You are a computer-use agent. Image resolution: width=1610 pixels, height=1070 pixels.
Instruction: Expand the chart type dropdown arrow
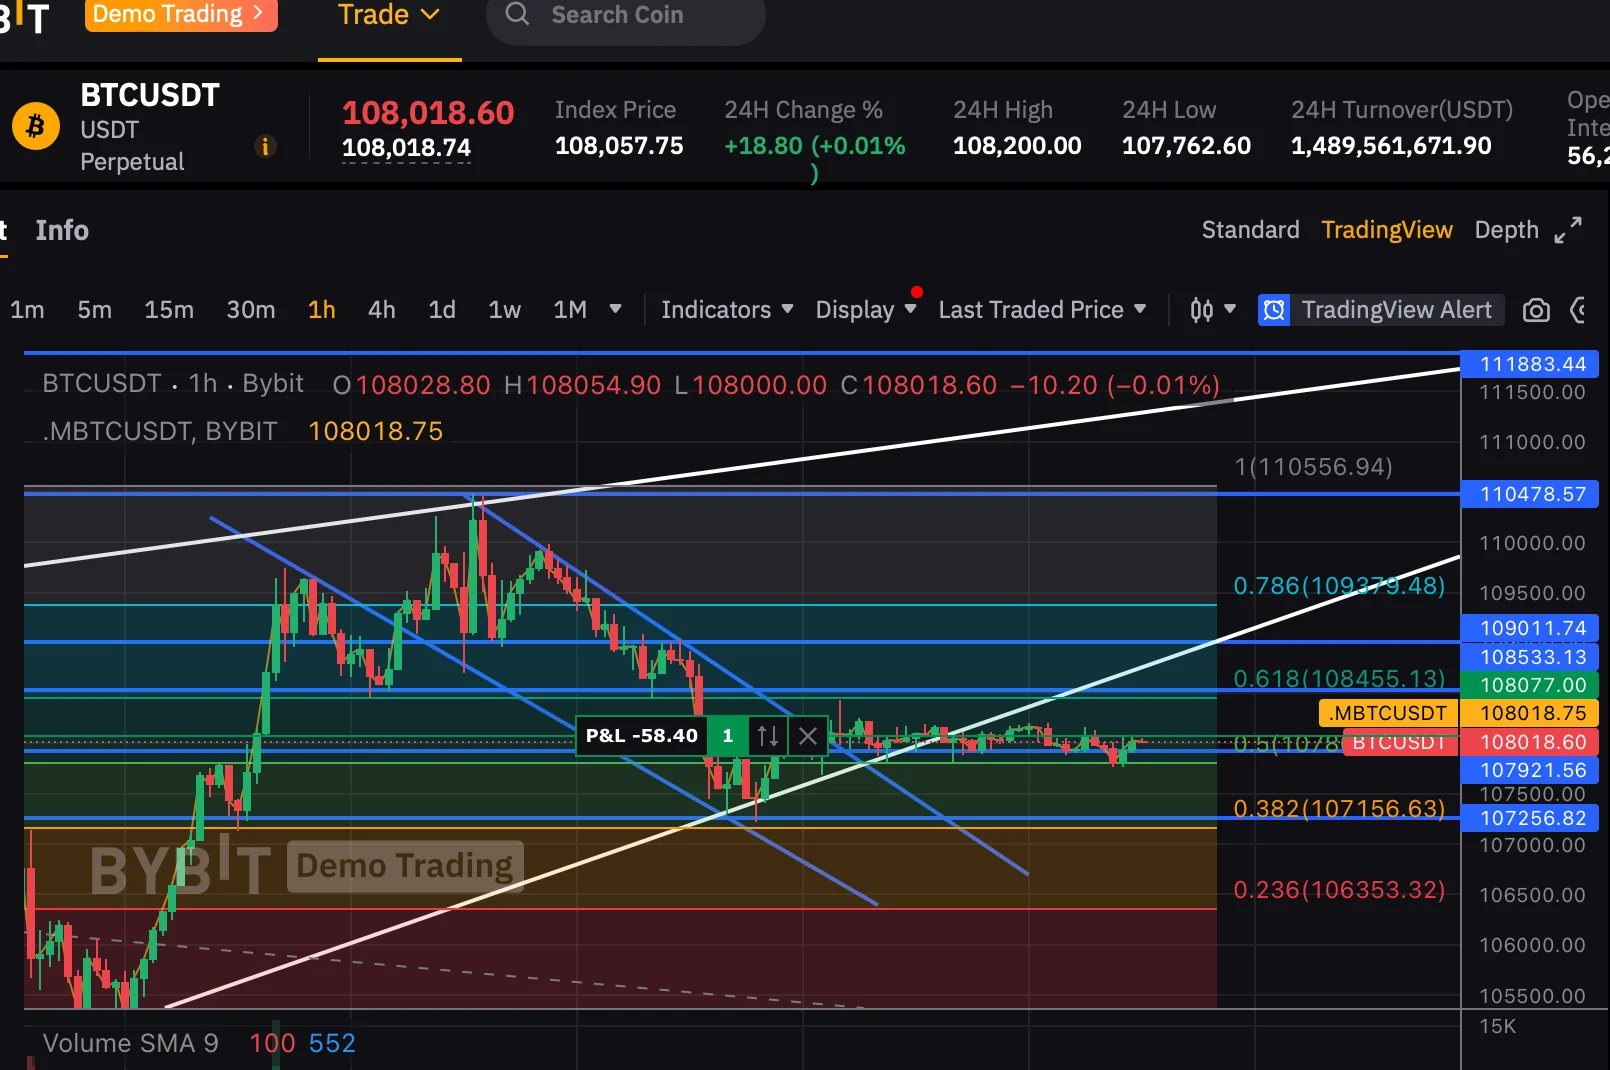1230,309
